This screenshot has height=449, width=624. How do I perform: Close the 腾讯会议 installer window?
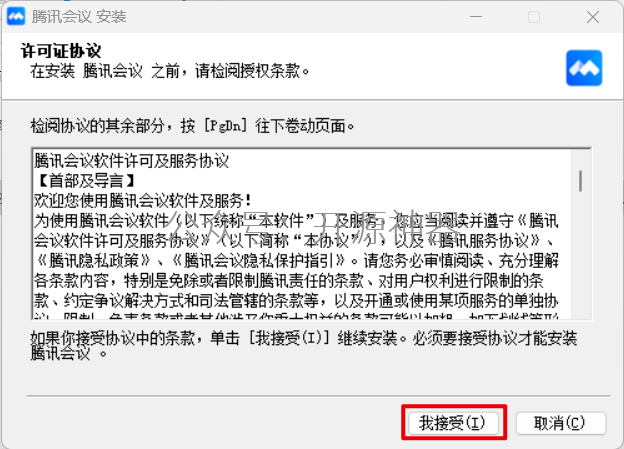click(593, 17)
